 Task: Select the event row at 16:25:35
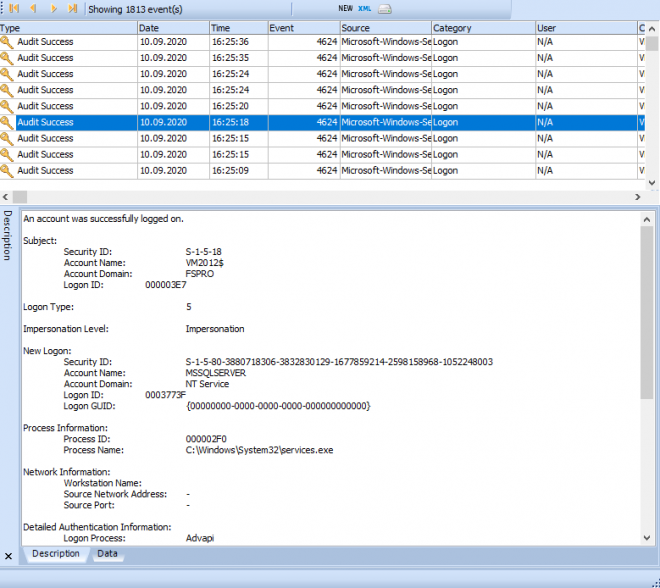click(322, 58)
